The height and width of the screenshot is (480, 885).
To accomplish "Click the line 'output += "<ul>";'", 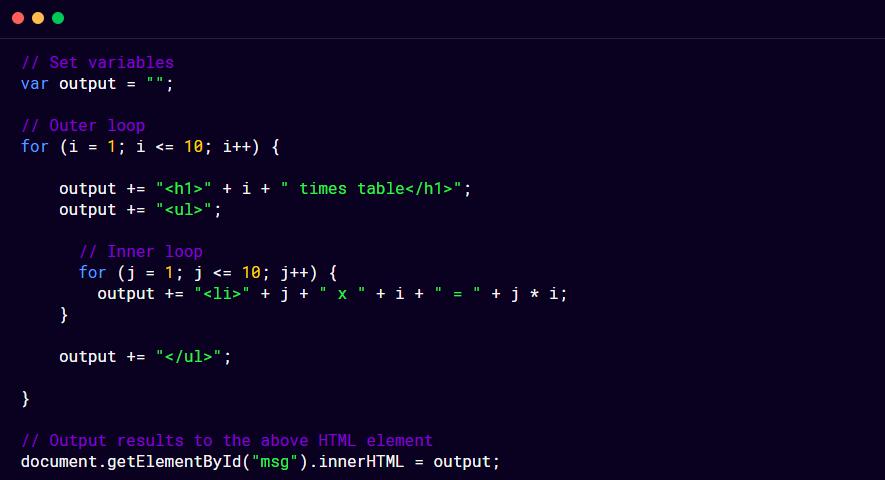I will point(141,210).
